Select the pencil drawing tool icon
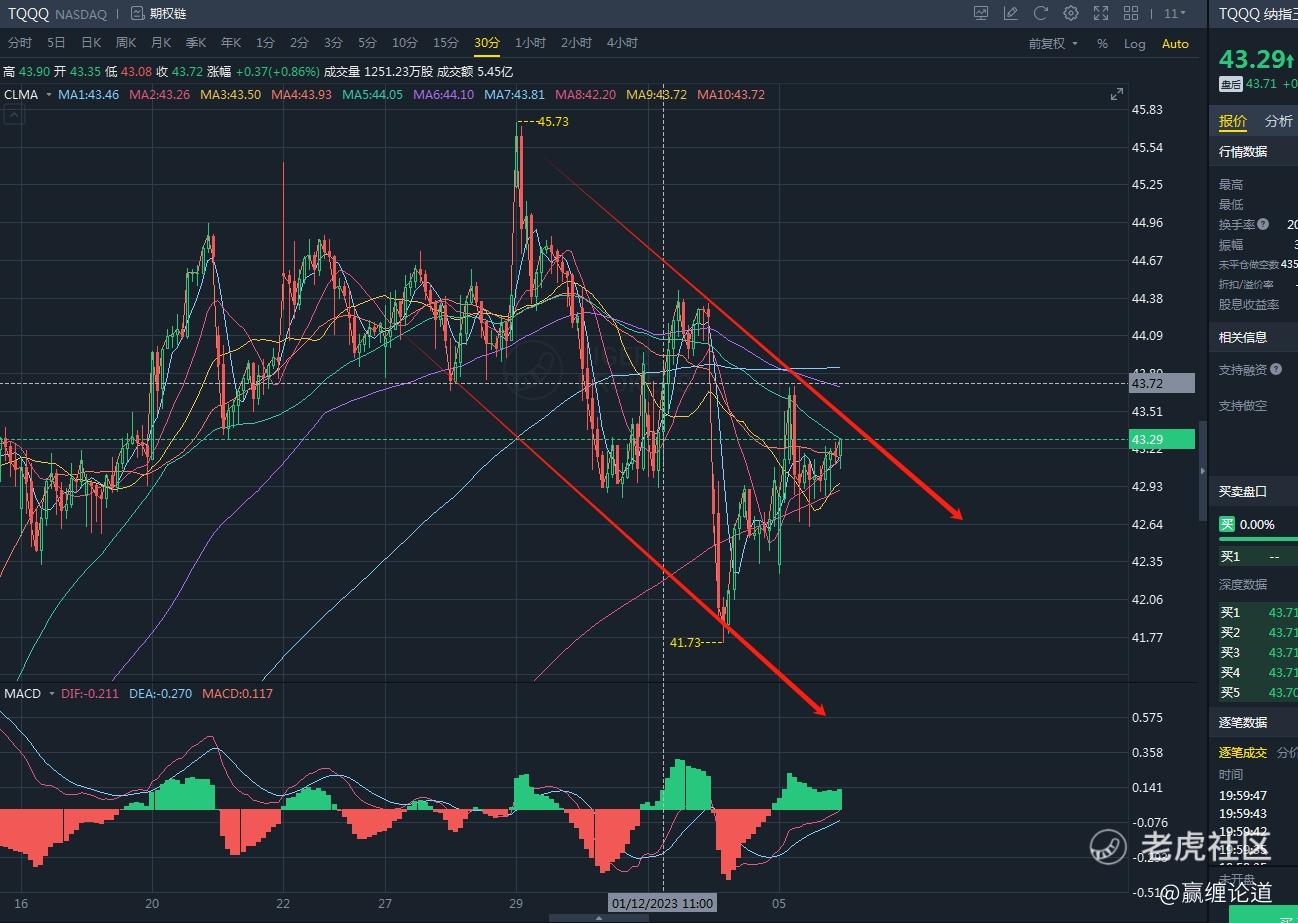Screen dimensions: 1298x923 (x=1011, y=13)
